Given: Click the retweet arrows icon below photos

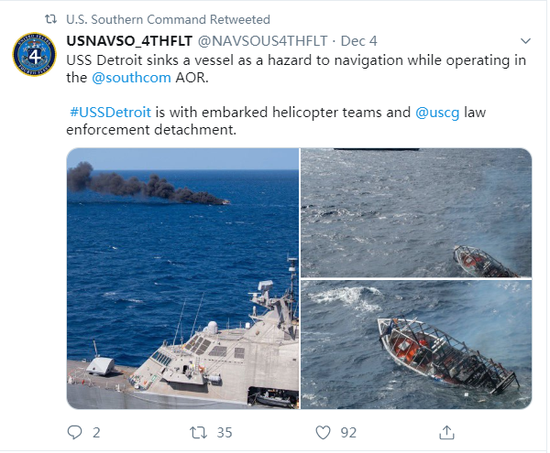Looking at the screenshot, I should (x=199, y=432).
